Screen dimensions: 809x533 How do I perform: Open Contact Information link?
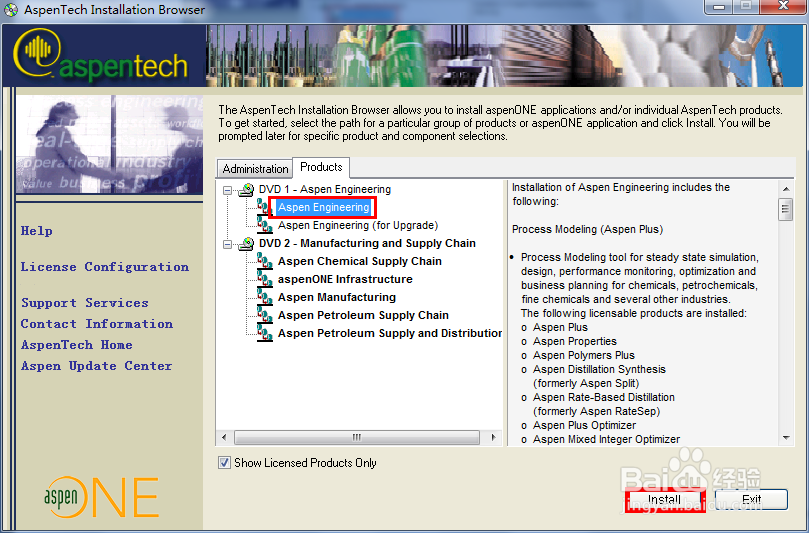[x=97, y=324]
